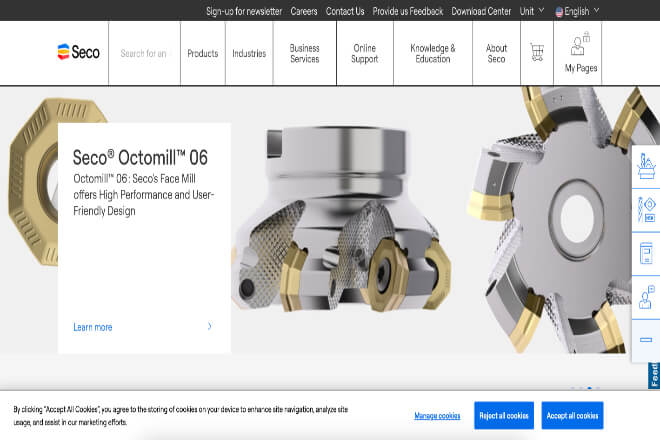The height and width of the screenshot is (440, 660).
Task: Open the Careers link
Action: click(304, 11)
